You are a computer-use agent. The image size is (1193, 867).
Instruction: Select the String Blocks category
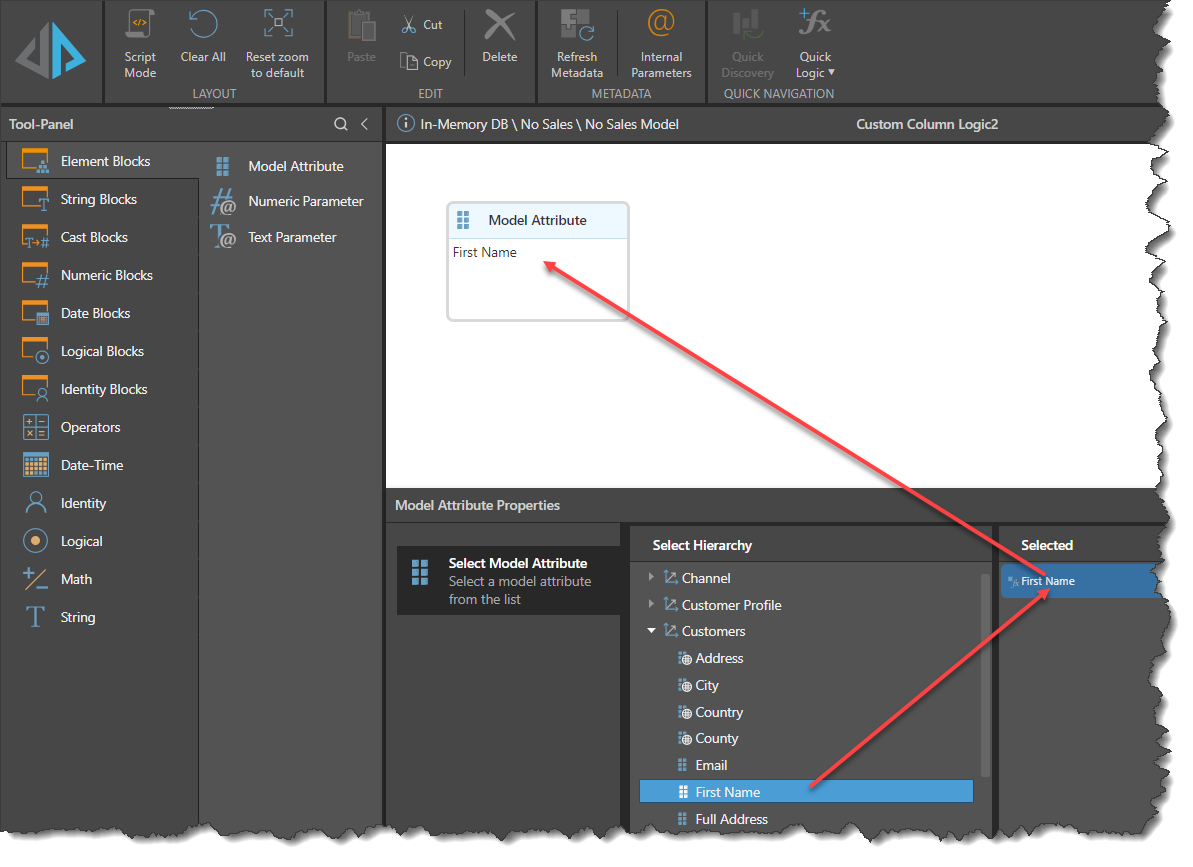click(98, 199)
